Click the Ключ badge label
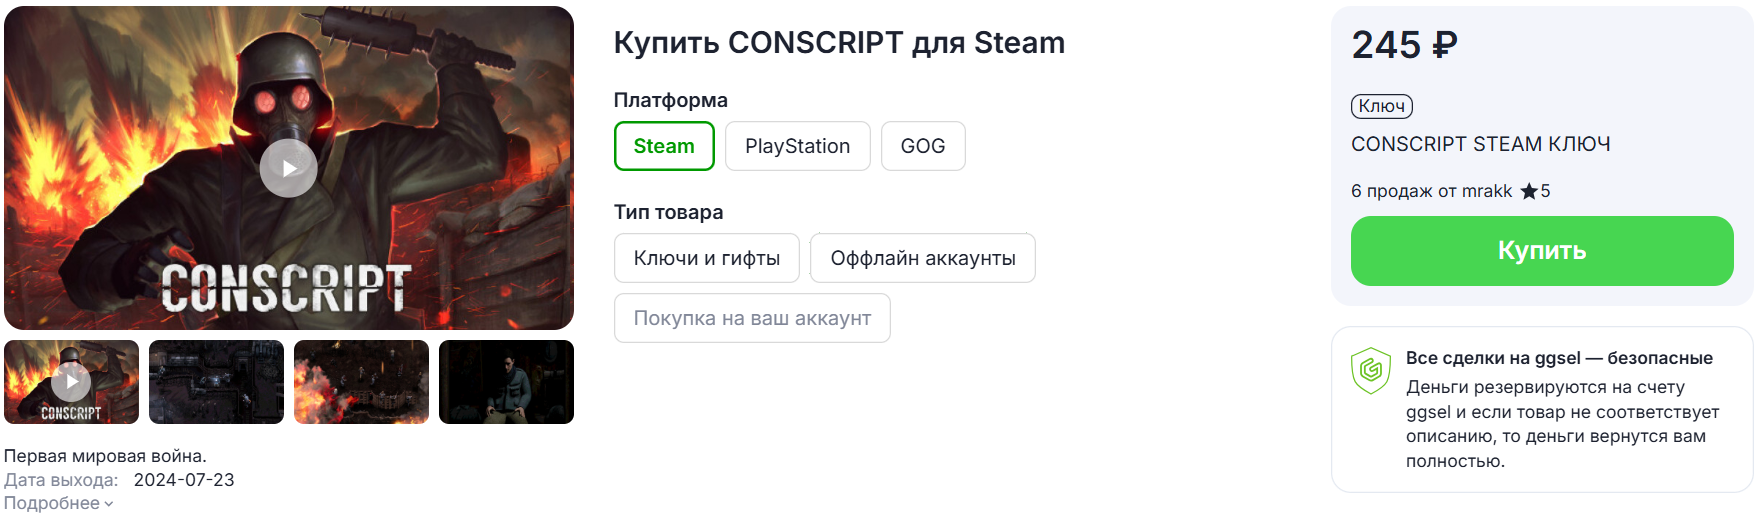The image size is (1759, 522). click(1381, 106)
